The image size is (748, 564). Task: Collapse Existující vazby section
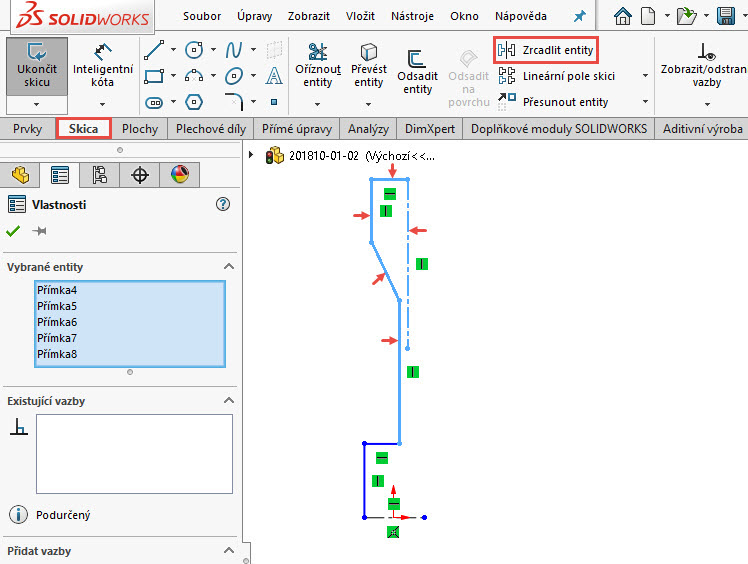[x=229, y=400]
